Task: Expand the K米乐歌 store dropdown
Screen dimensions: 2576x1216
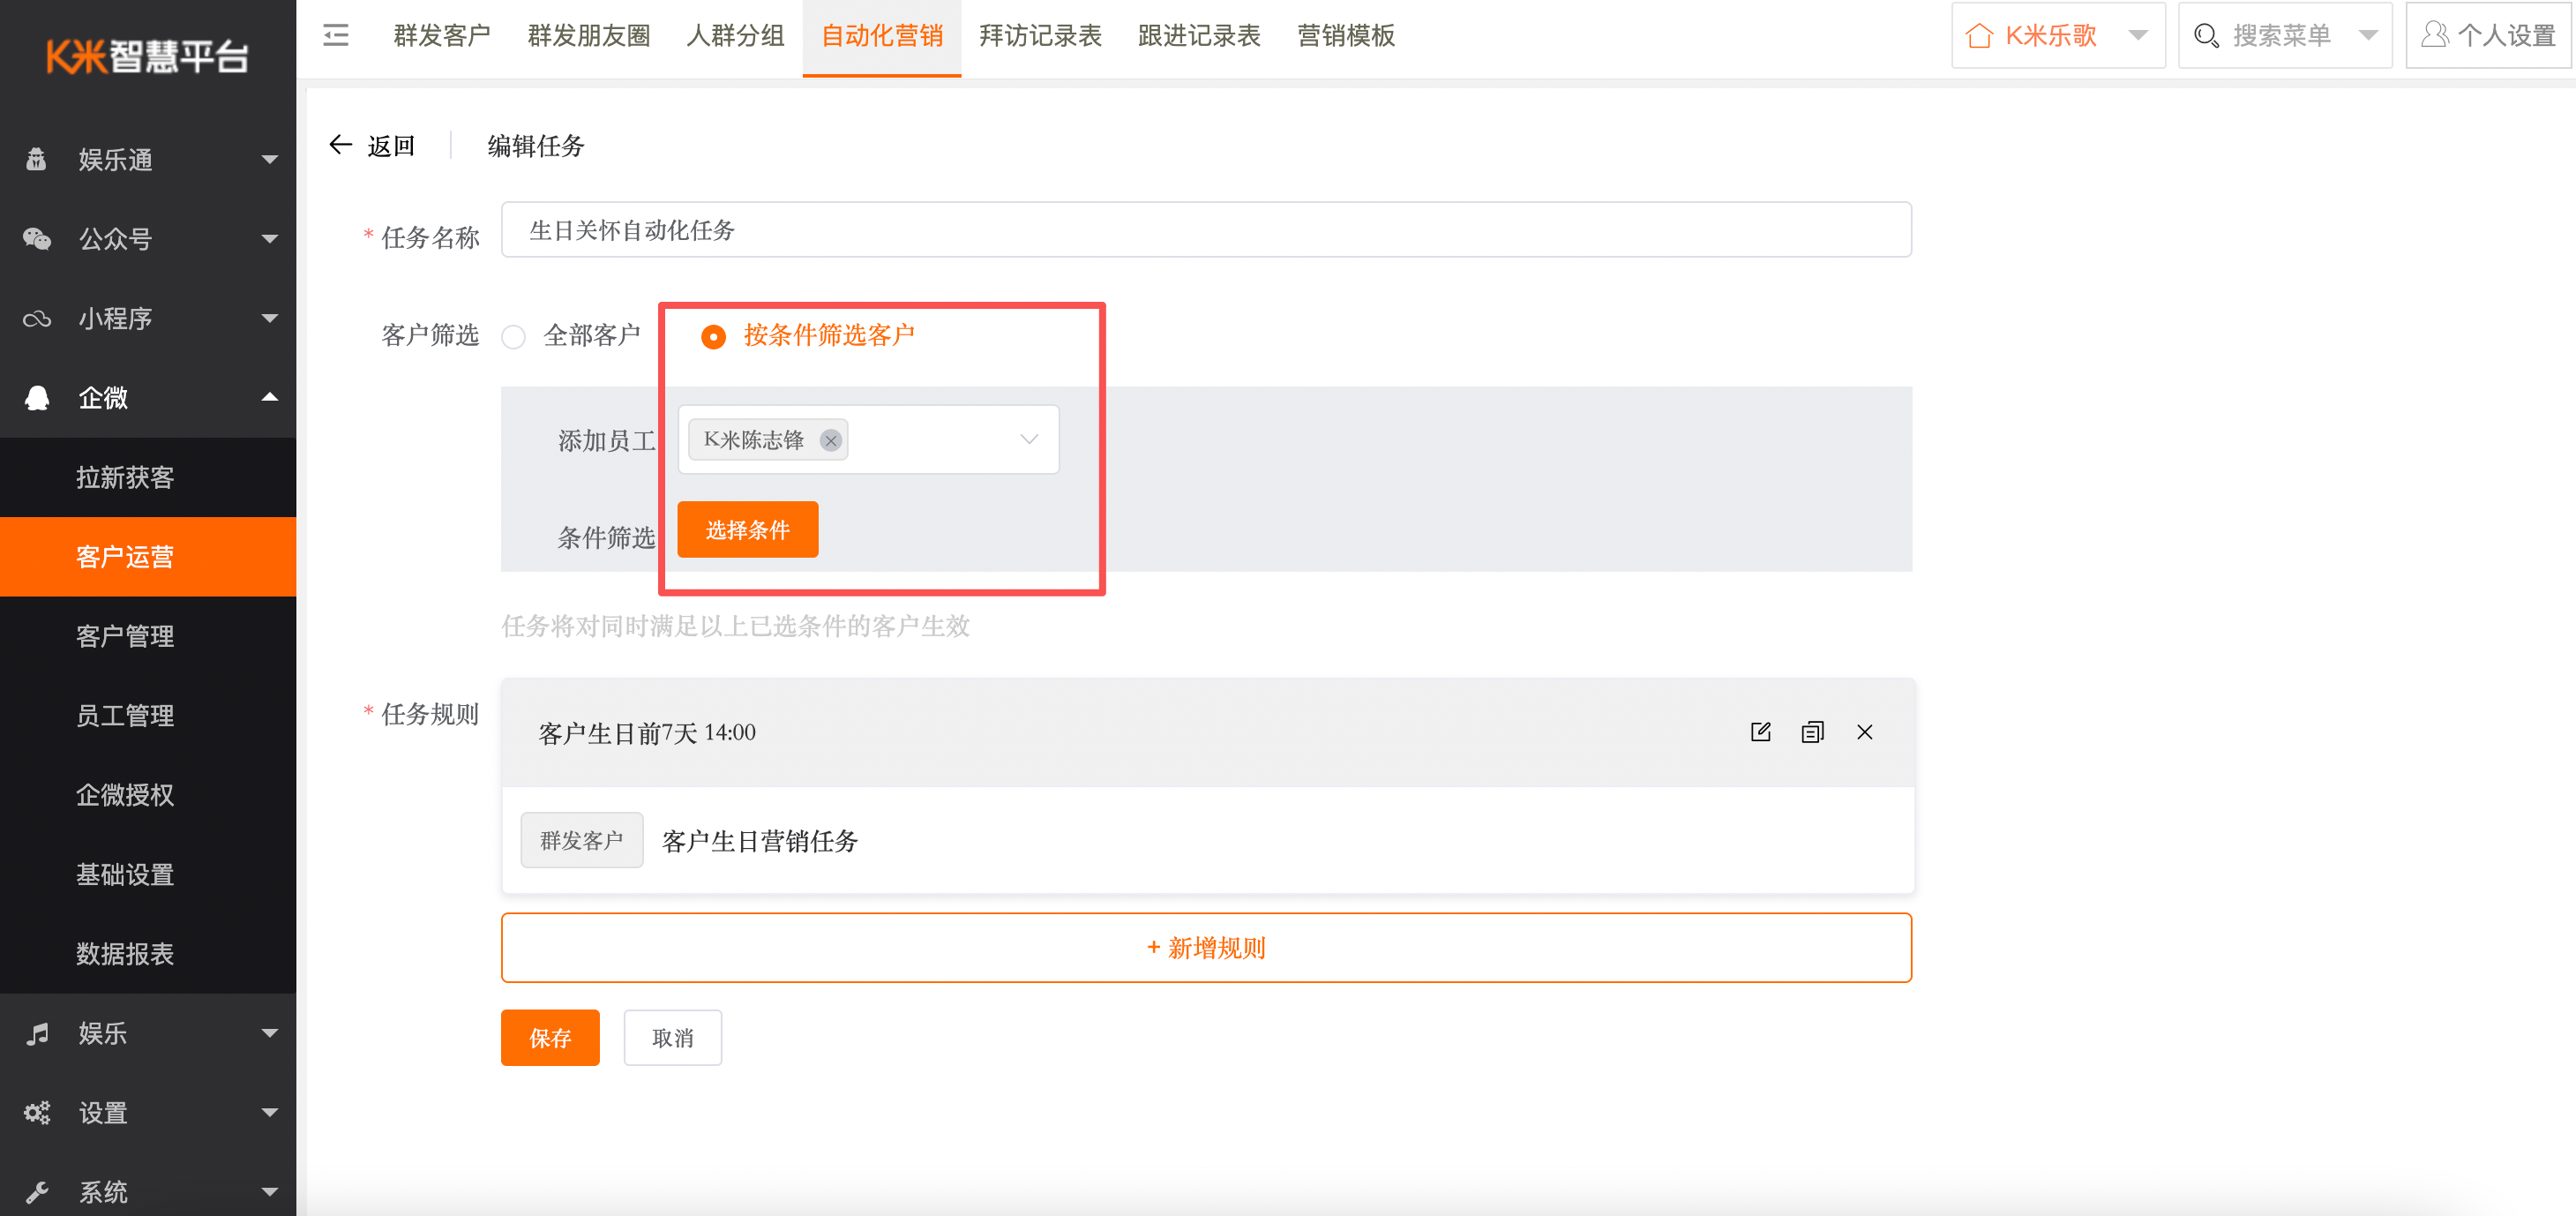Action: point(2138,36)
